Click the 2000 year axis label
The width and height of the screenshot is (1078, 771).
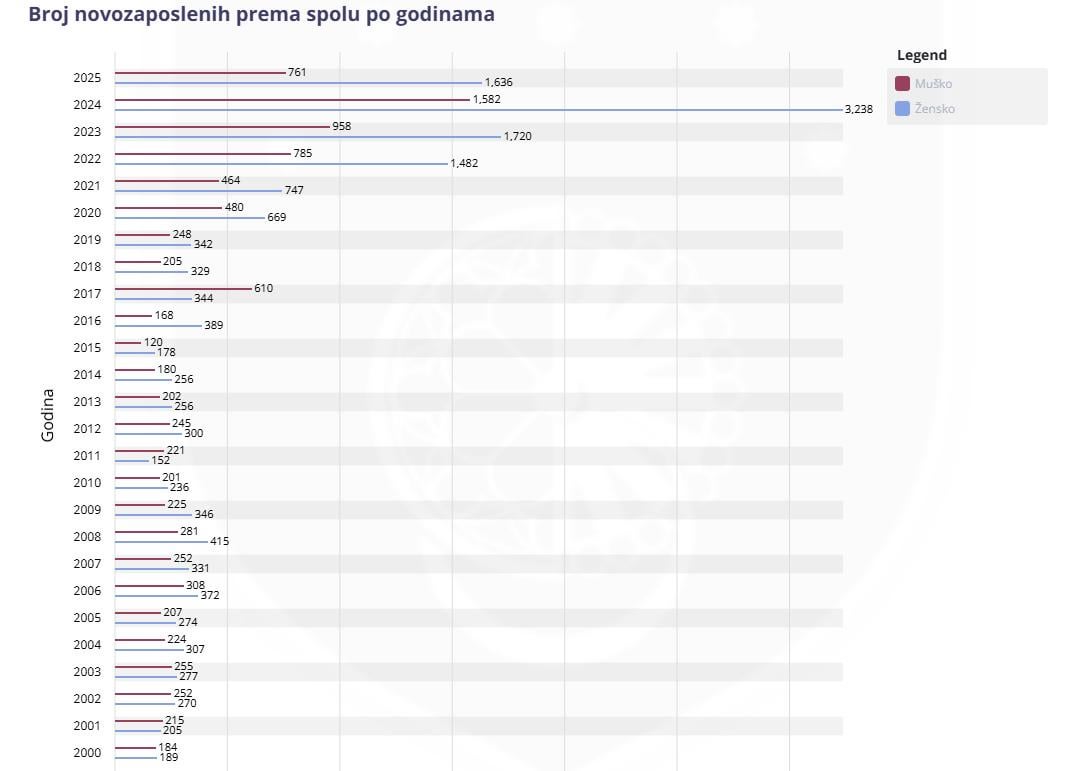pyautogui.click(x=87, y=752)
